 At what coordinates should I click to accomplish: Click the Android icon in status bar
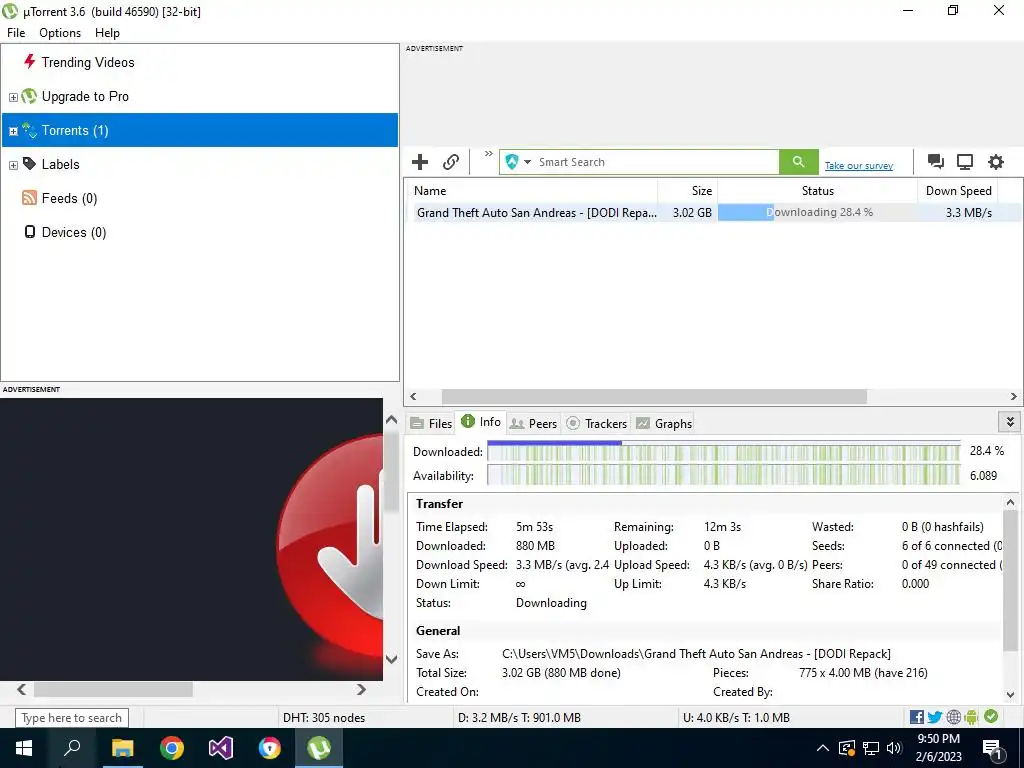pos(971,717)
